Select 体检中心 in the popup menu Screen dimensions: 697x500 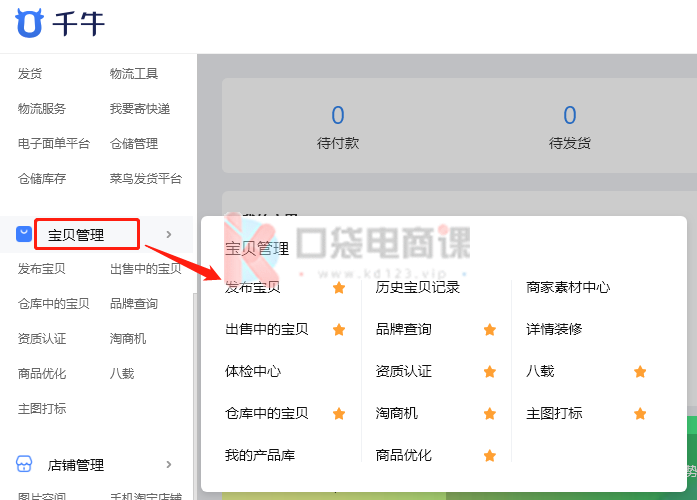coord(253,371)
